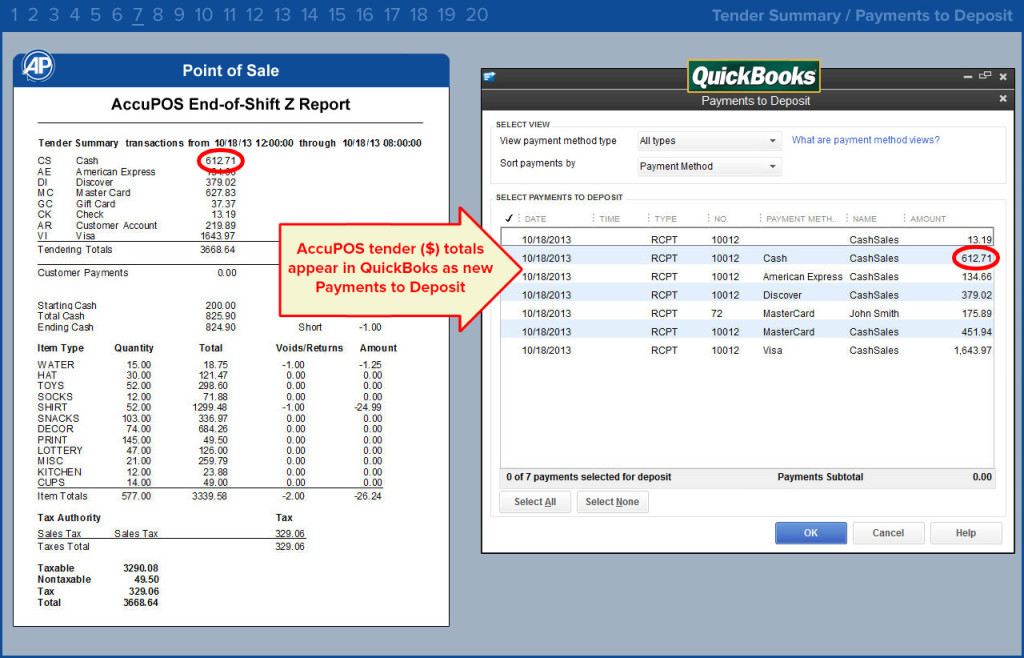The height and width of the screenshot is (658, 1024).
Task: Click 'Item Totals' in the Z Report
Action: pos(62,496)
